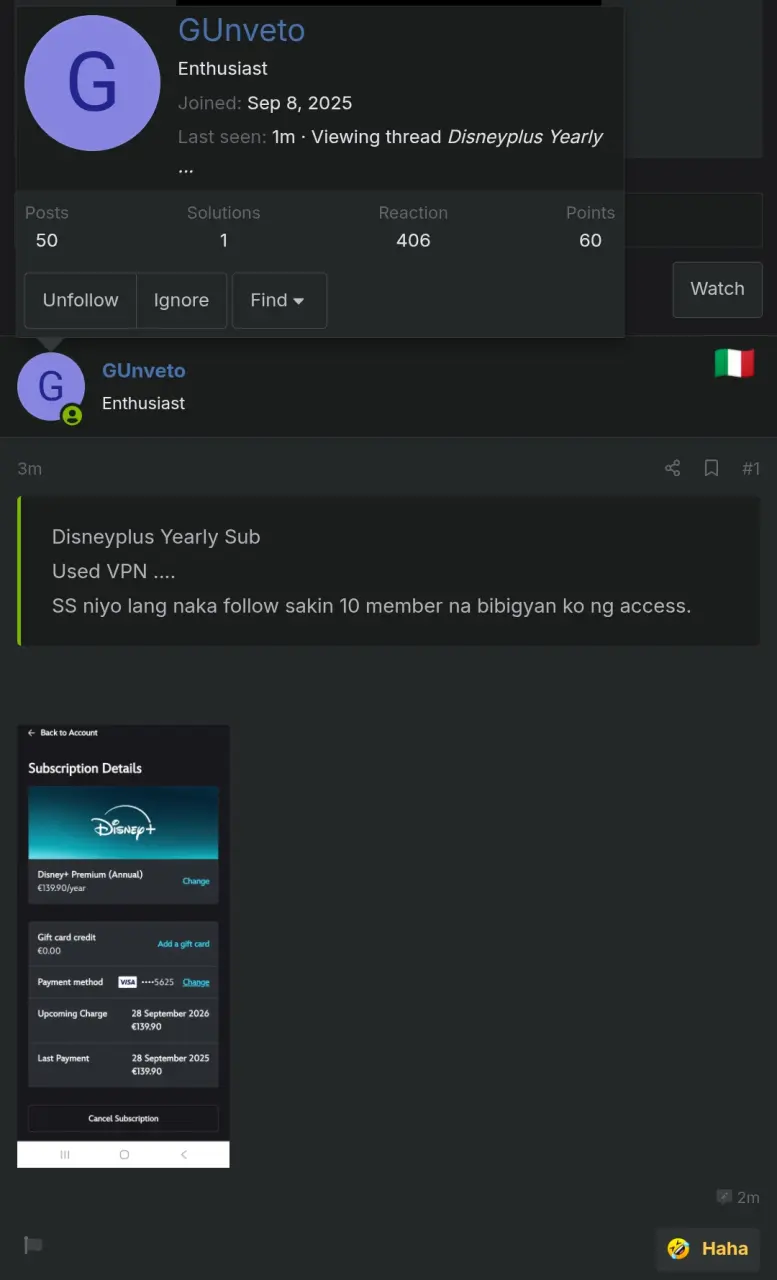Open the #1 post permalink
The height and width of the screenshot is (1280, 777).
tap(751, 468)
